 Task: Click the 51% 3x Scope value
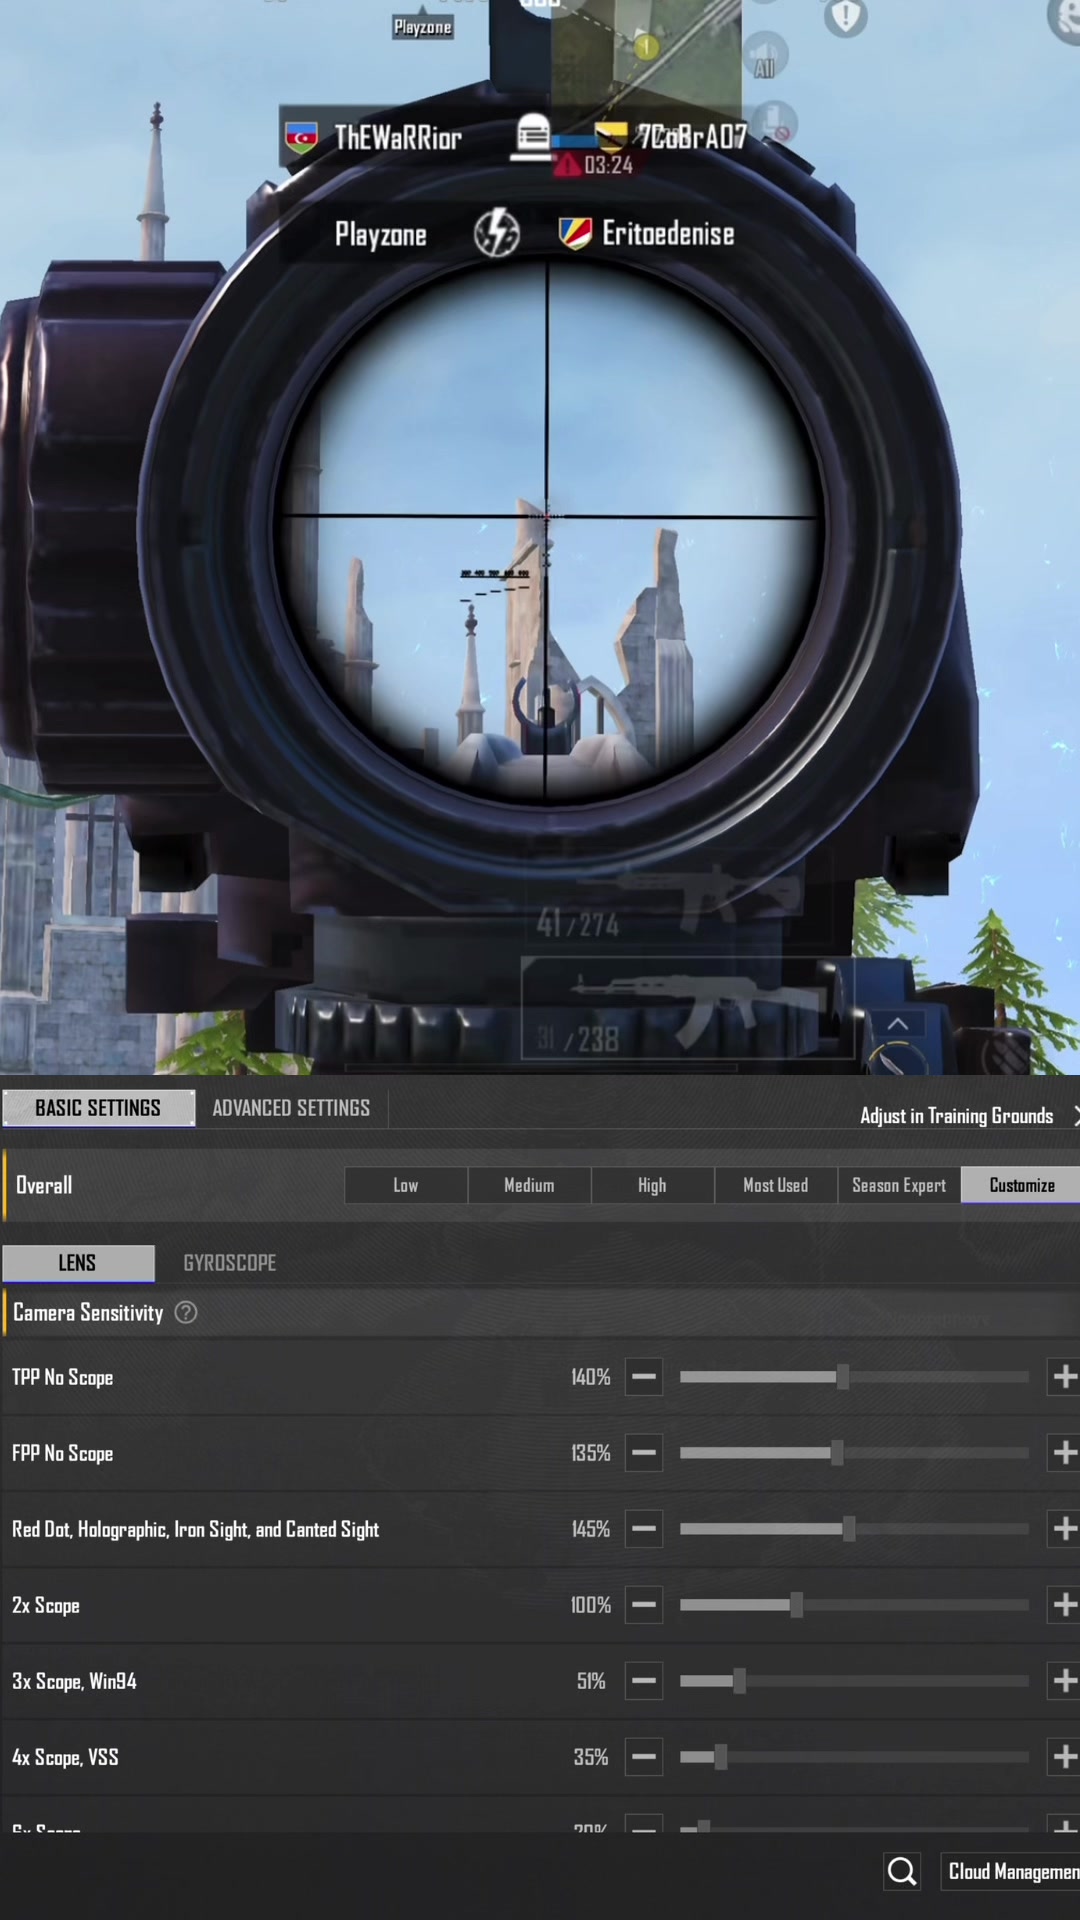[x=591, y=1681]
